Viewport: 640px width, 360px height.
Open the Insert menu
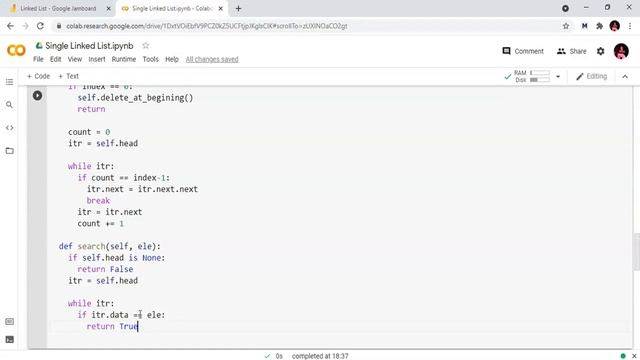(97, 59)
